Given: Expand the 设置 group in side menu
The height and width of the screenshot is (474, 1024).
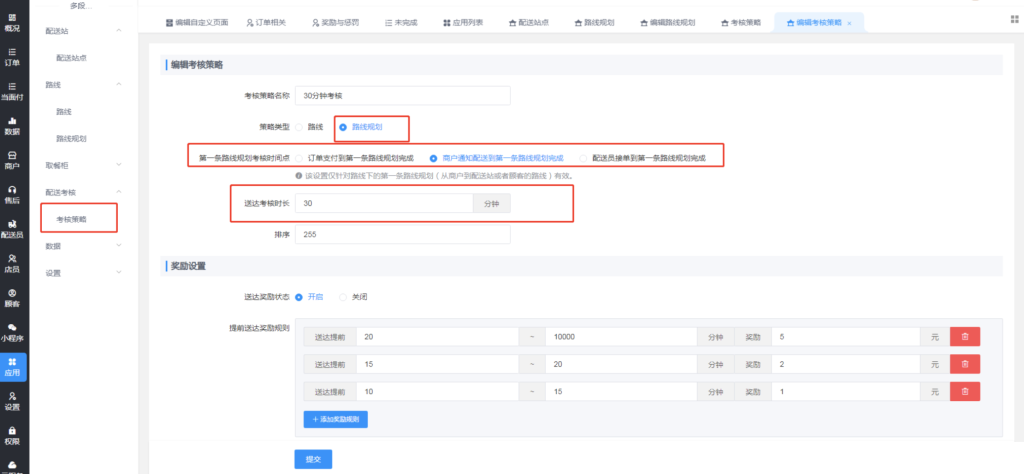Looking at the screenshot, I should pos(119,272).
